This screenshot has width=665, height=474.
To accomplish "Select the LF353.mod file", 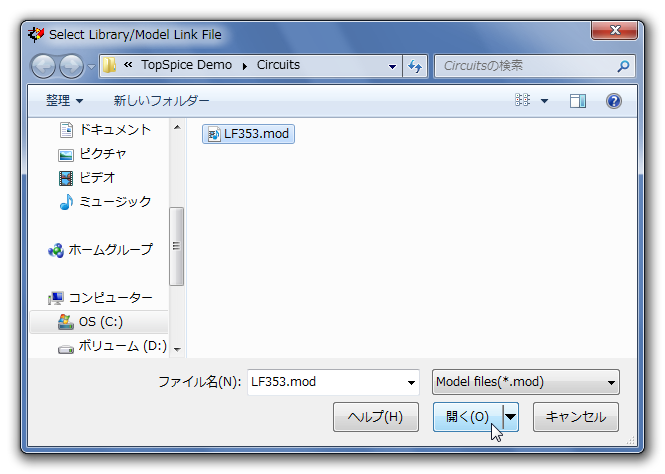I will [249, 134].
